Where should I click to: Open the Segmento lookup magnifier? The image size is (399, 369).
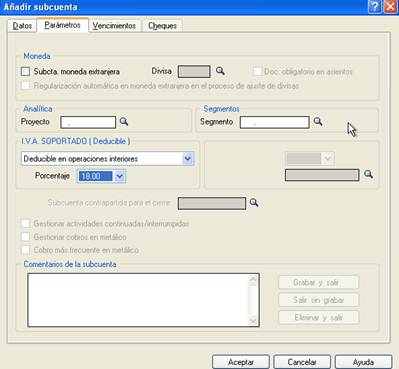[318, 121]
